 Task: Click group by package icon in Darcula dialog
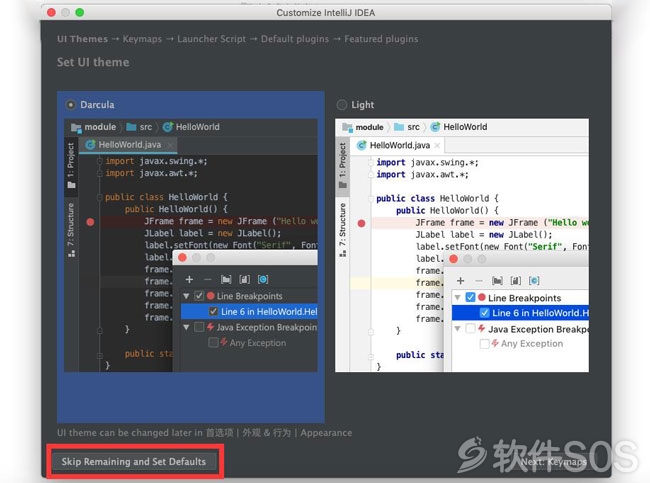point(226,279)
